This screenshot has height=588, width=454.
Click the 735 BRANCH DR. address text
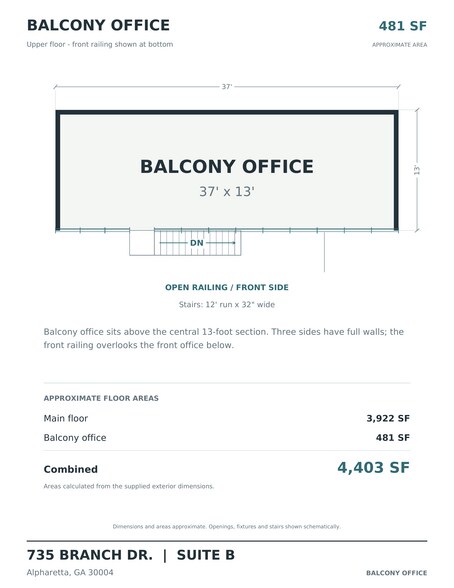click(90, 555)
